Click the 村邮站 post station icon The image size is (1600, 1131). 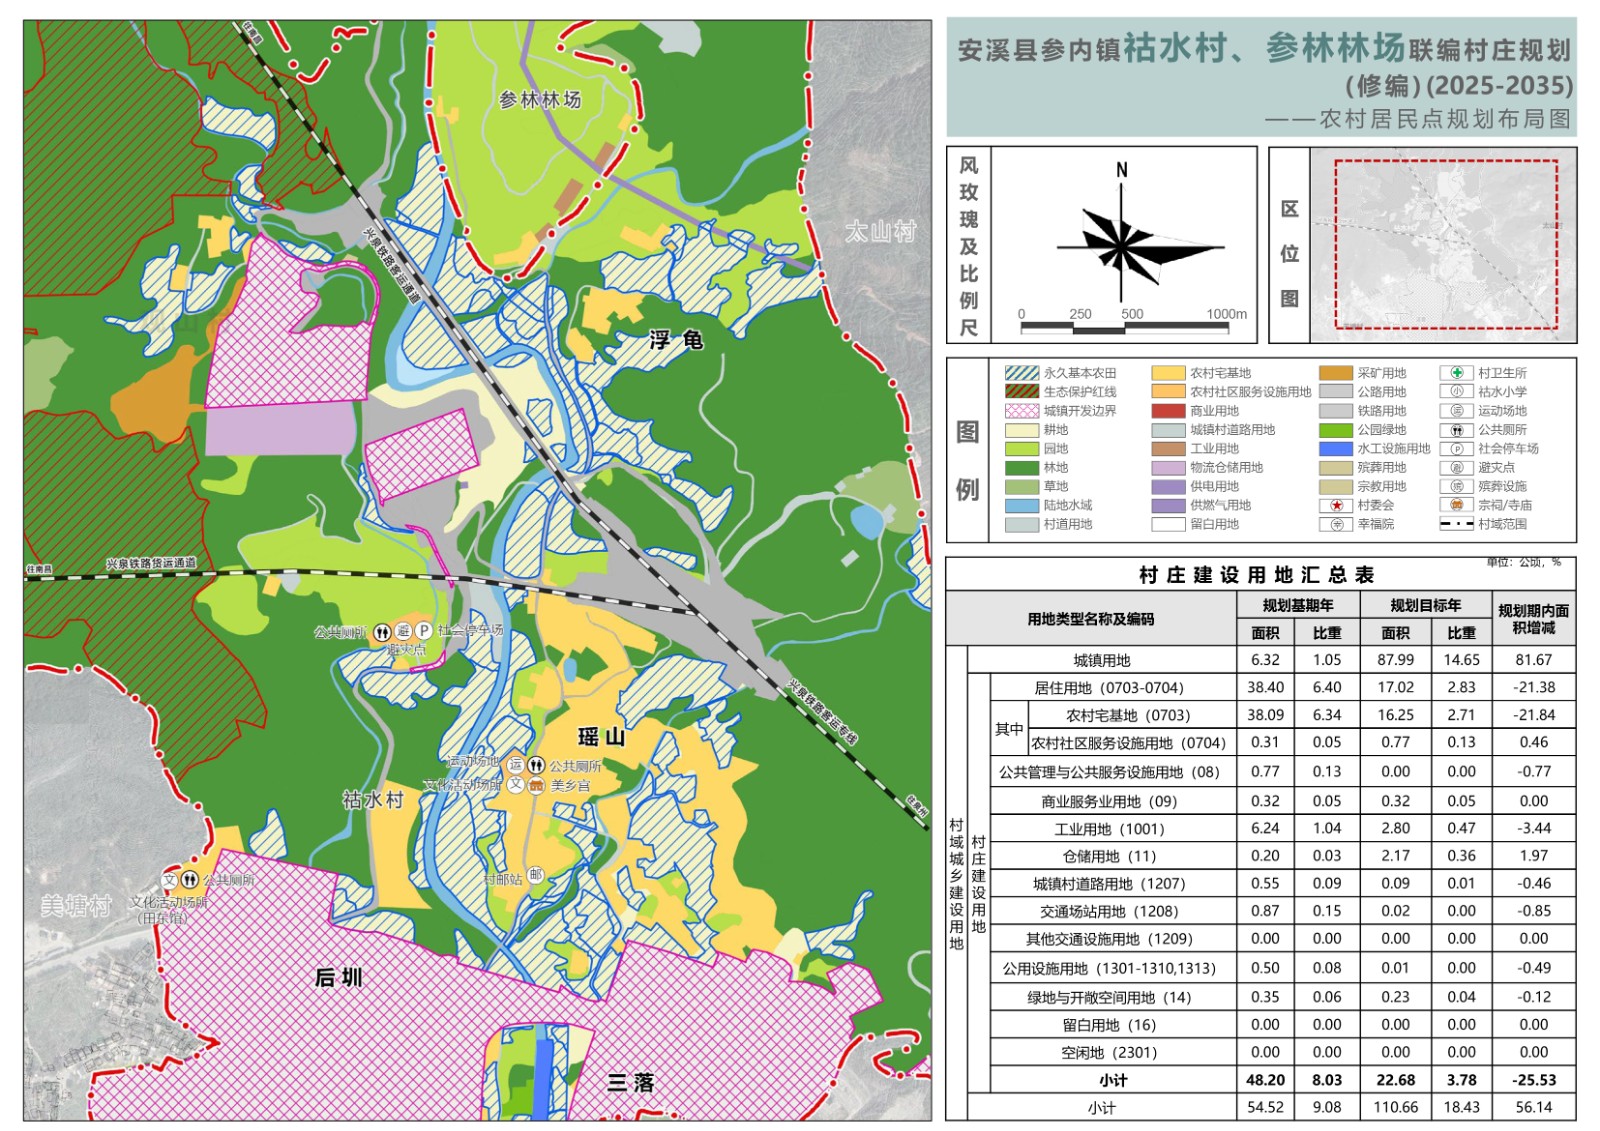point(536,875)
